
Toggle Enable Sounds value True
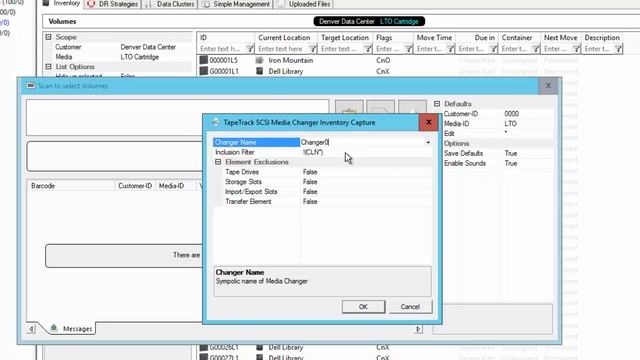click(511, 163)
